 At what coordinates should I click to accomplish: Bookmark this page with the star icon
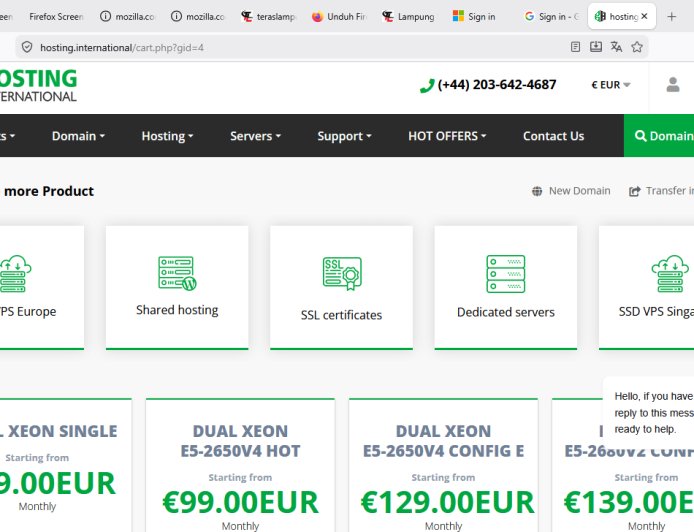coord(637,47)
